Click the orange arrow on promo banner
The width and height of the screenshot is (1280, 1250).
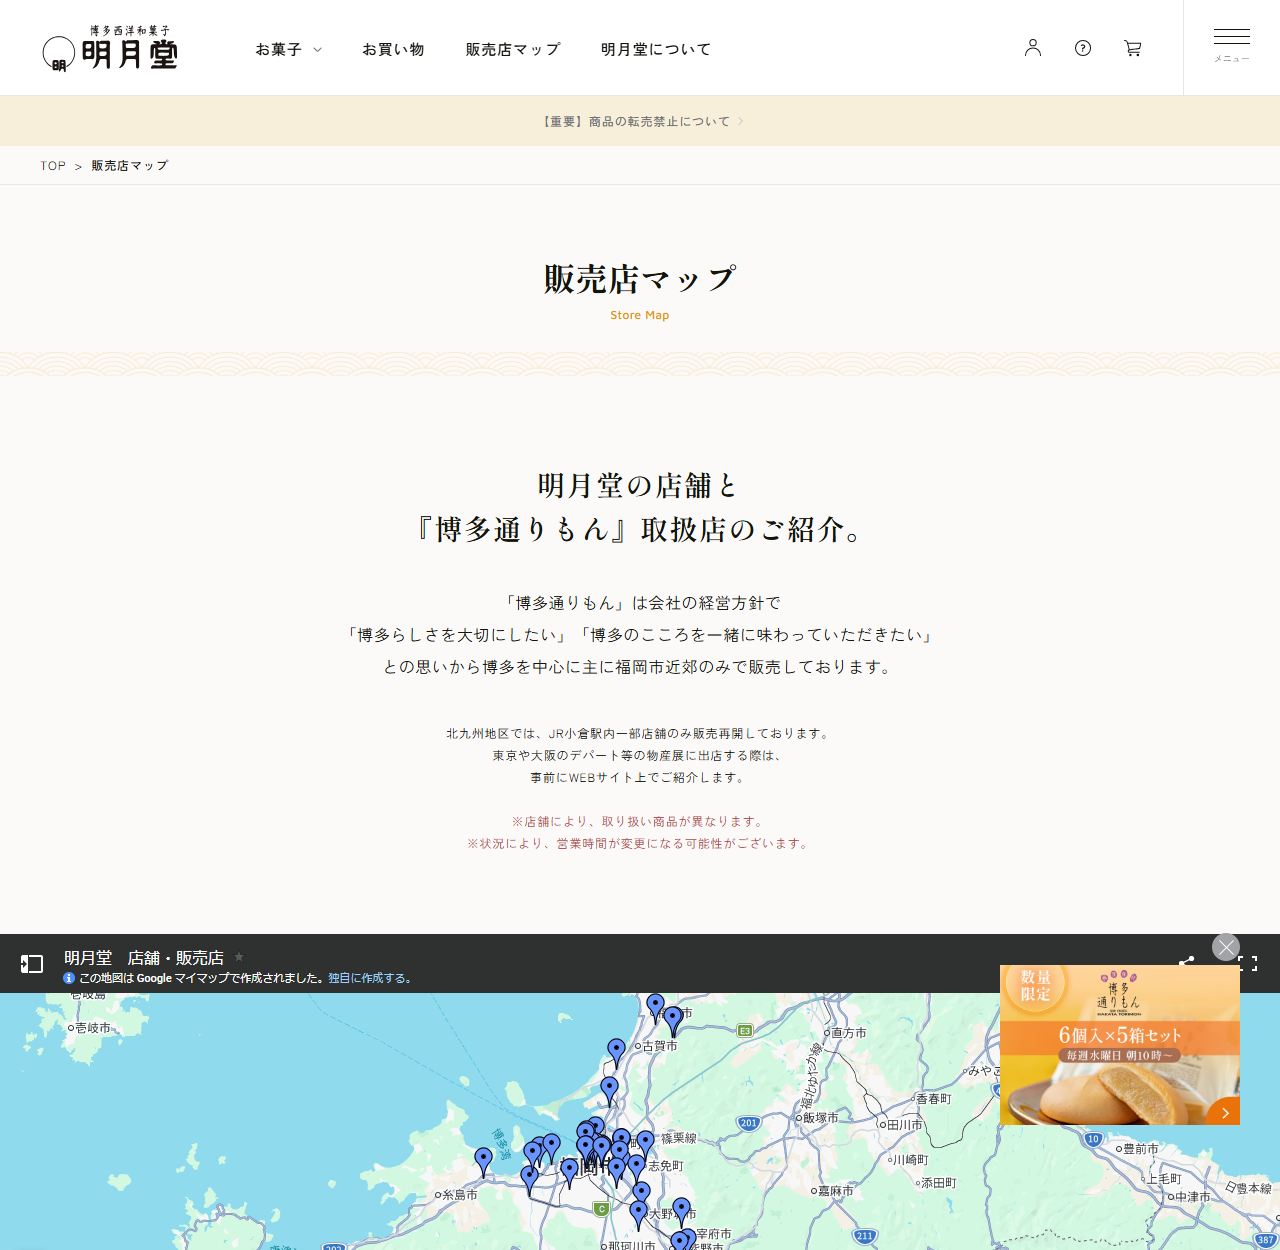[1224, 1112]
